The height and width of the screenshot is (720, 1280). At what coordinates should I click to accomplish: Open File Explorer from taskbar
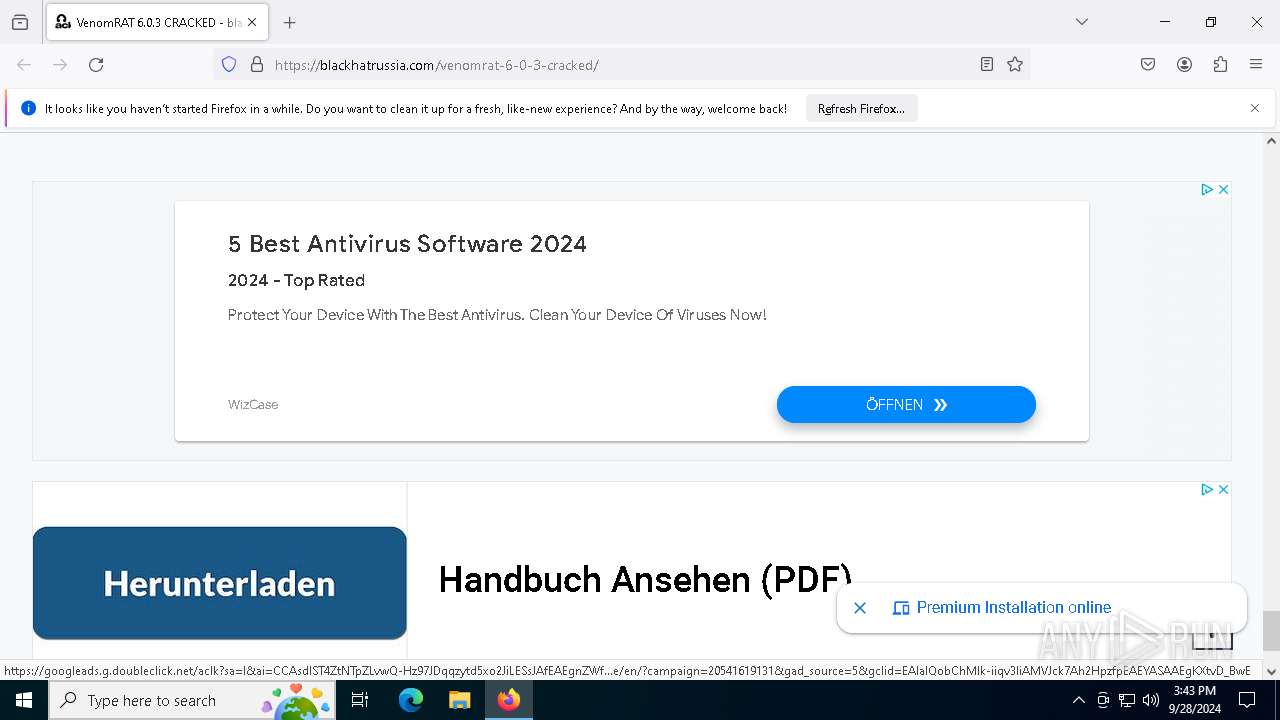(x=459, y=700)
